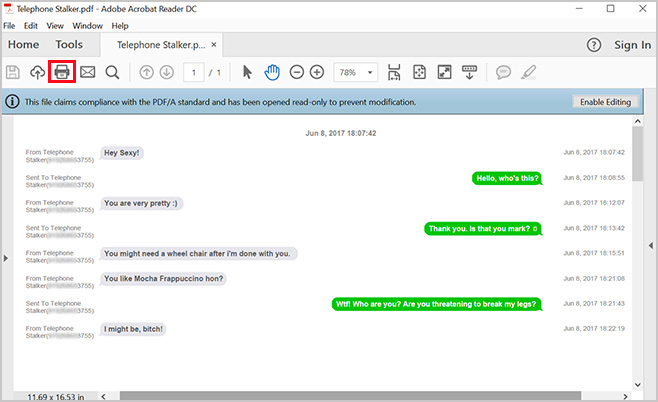
Task: Click the Enable Editing button
Action: coord(607,102)
